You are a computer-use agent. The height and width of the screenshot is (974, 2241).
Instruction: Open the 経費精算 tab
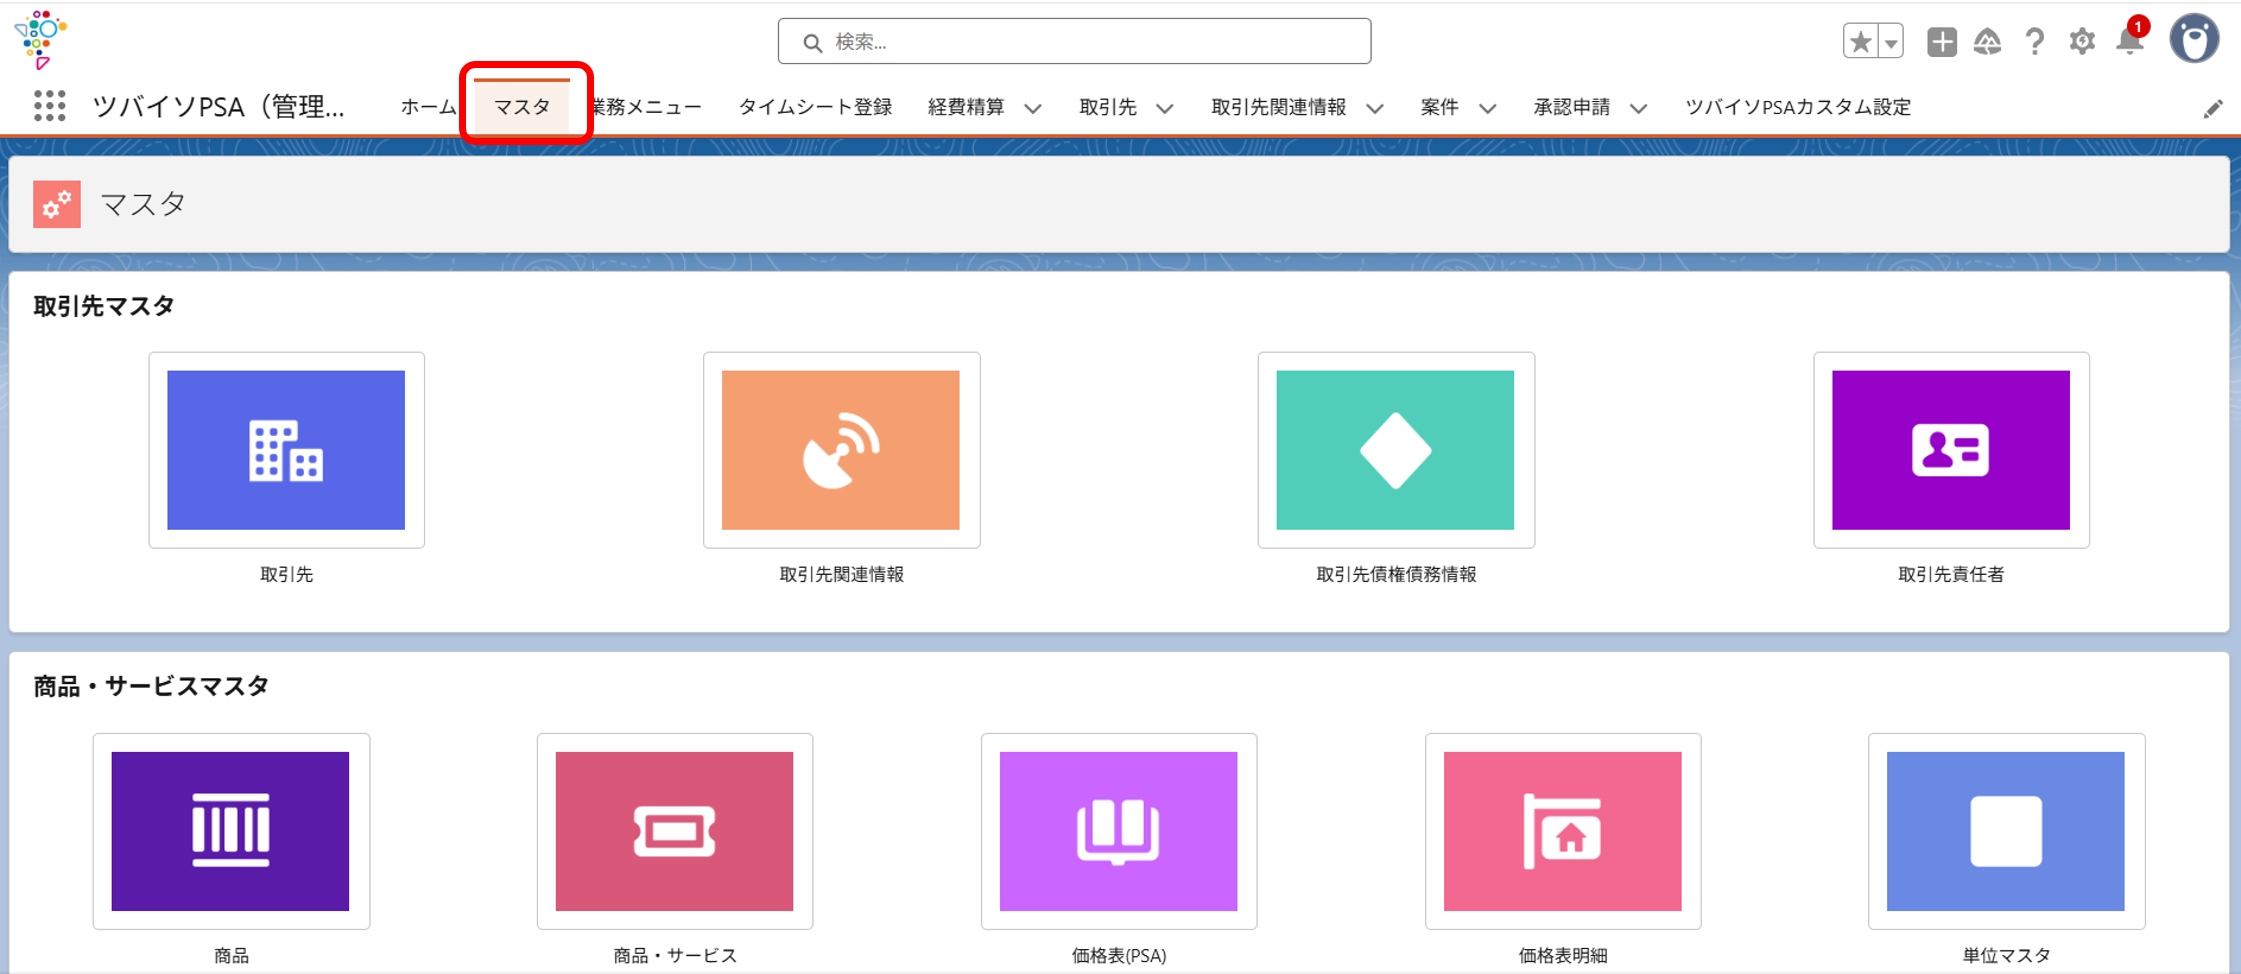966,106
